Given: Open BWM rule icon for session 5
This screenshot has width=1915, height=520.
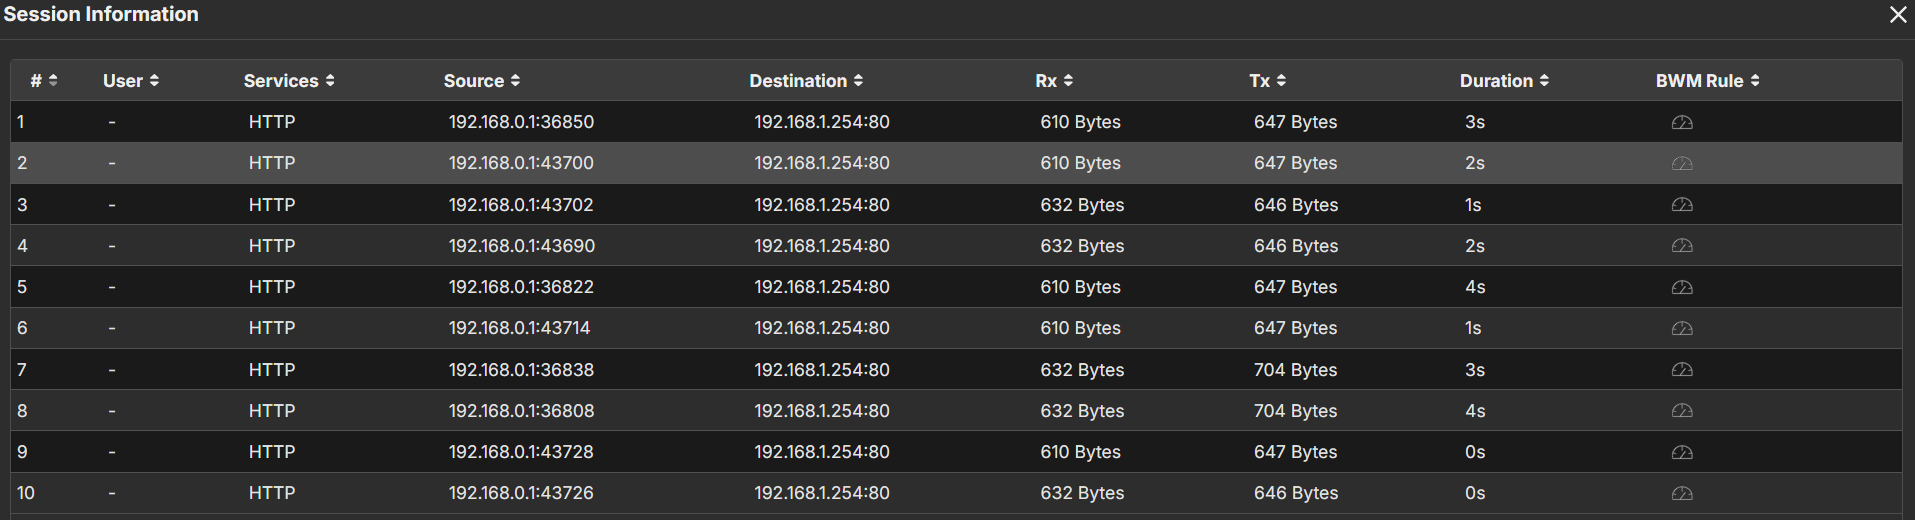Looking at the screenshot, I should coord(1682,287).
